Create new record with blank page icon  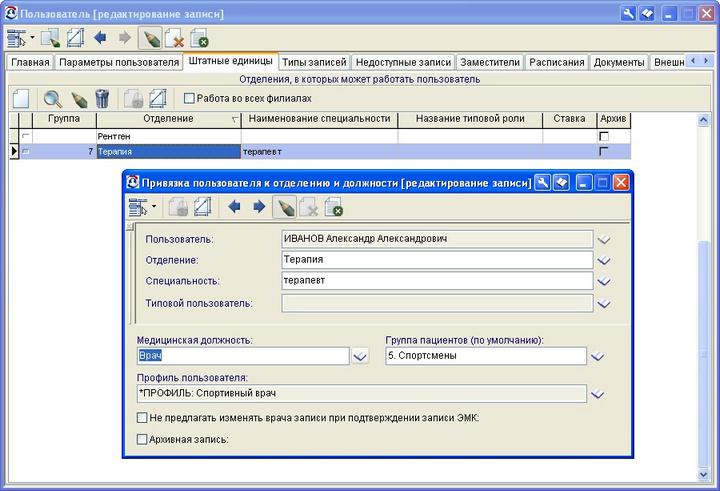(x=21, y=98)
